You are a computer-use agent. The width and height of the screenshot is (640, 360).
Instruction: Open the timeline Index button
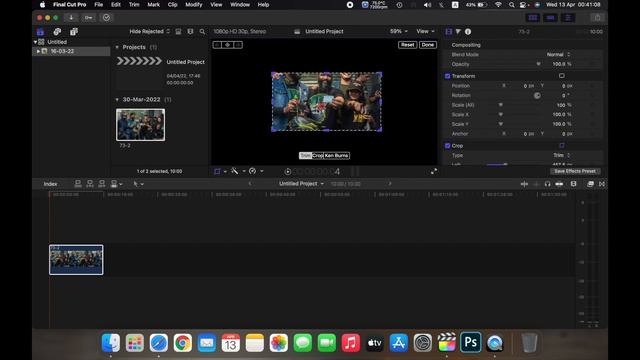coord(51,184)
